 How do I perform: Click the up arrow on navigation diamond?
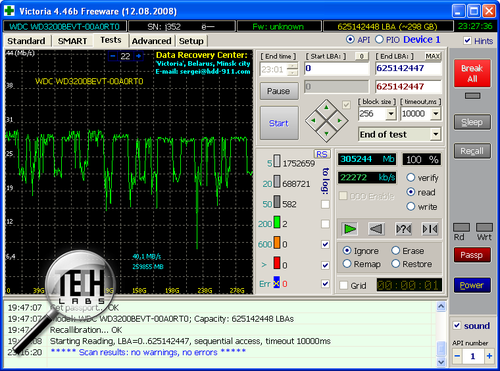(326, 107)
